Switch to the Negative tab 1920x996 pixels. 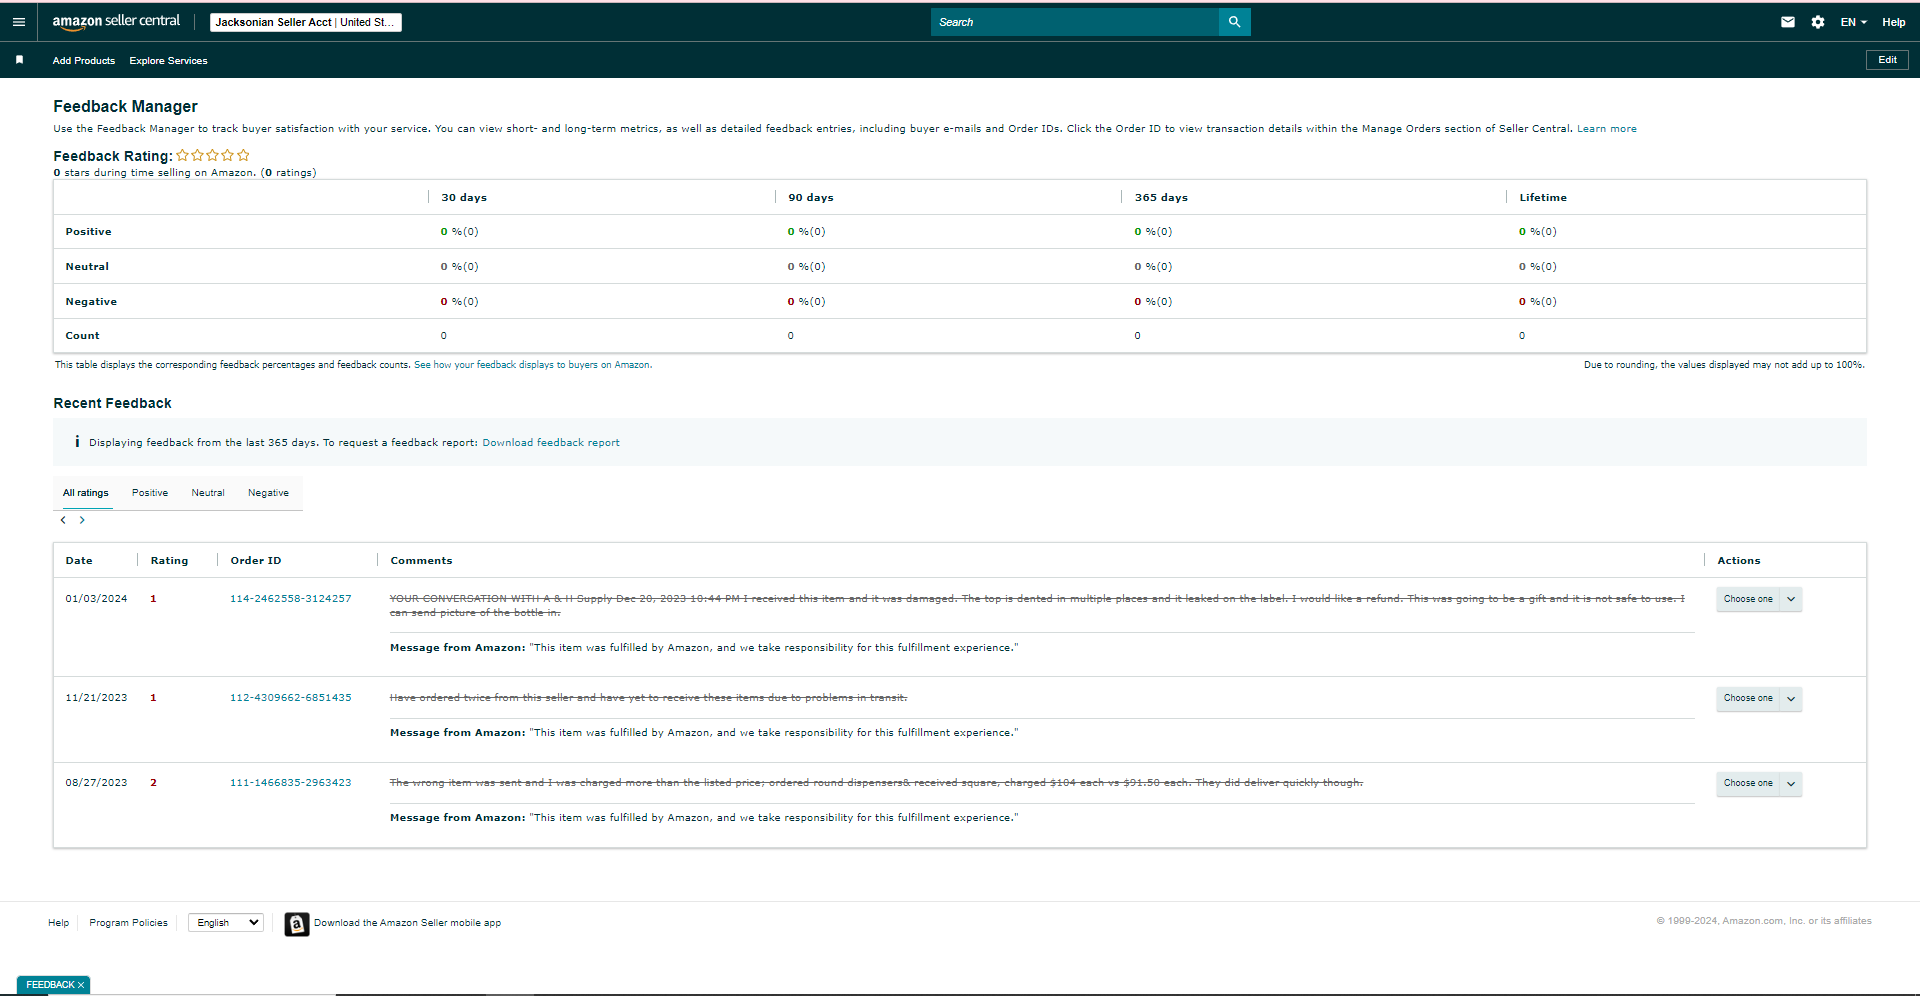click(x=268, y=493)
